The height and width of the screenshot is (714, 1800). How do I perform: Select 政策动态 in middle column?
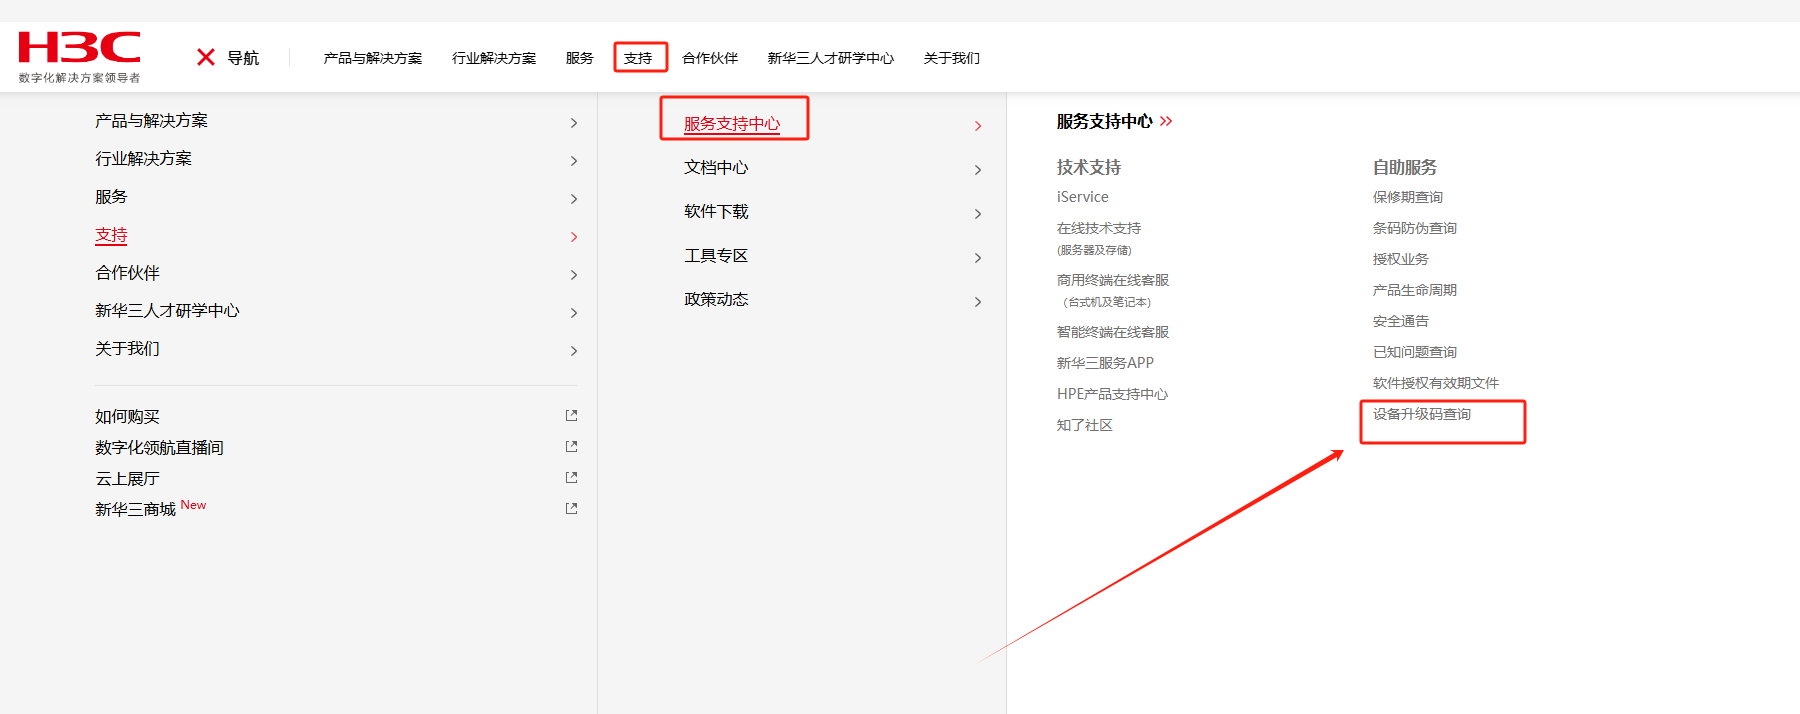[716, 300]
